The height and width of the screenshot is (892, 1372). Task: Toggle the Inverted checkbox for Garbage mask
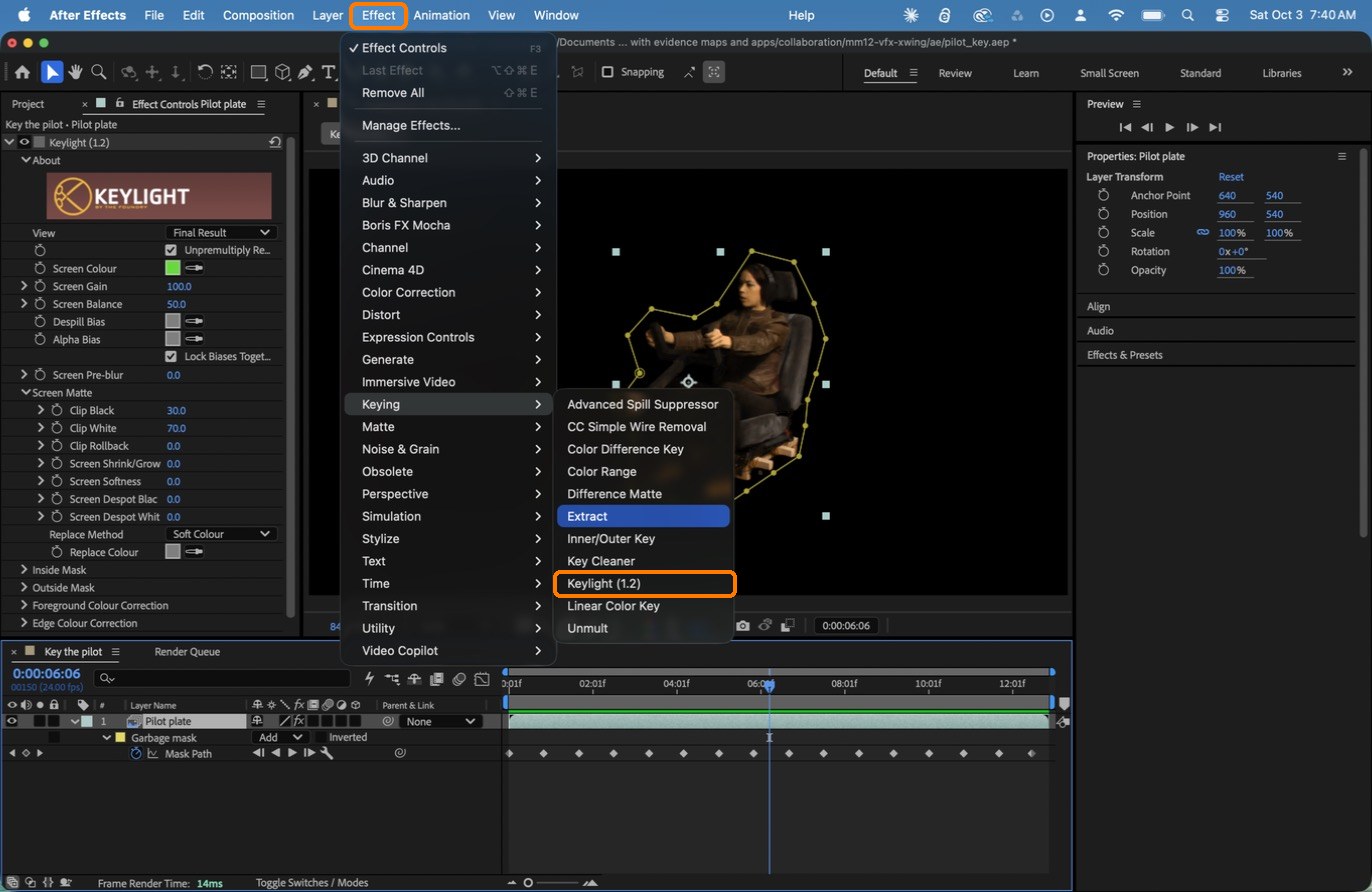320,737
